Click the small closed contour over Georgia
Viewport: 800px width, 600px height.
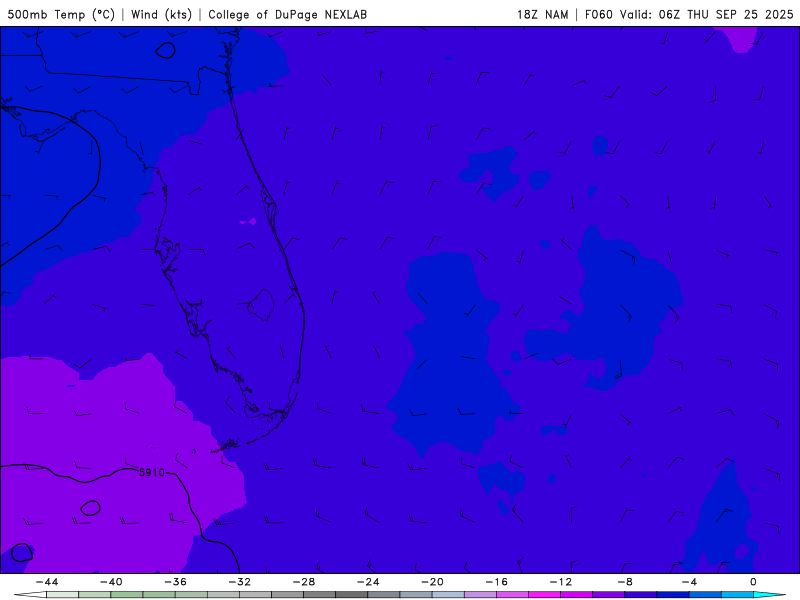(x=165, y=50)
